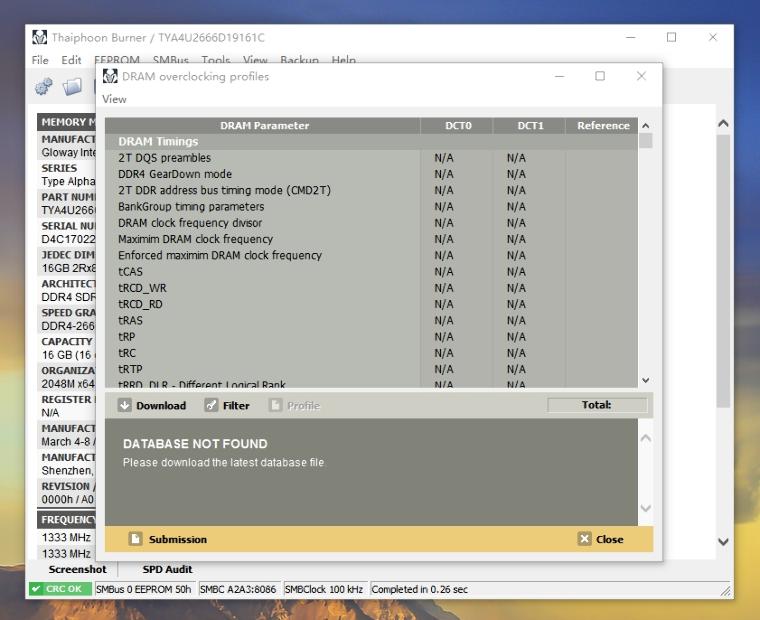Click the gear icon in the main toolbar
The width and height of the screenshot is (760, 620).
[x=44, y=87]
